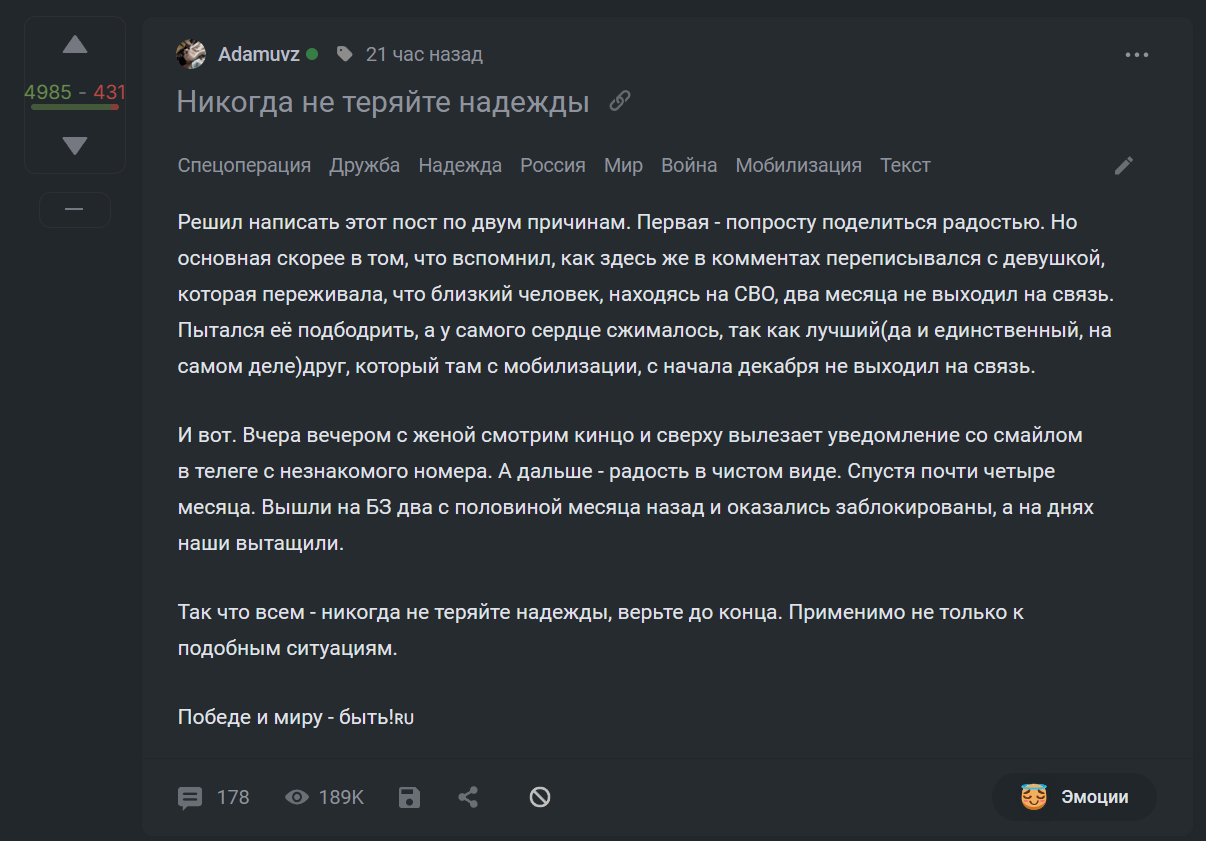The height and width of the screenshot is (841, 1206).
Task: Open Adamuvz user avatar
Action: pyautogui.click(x=191, y=54)
